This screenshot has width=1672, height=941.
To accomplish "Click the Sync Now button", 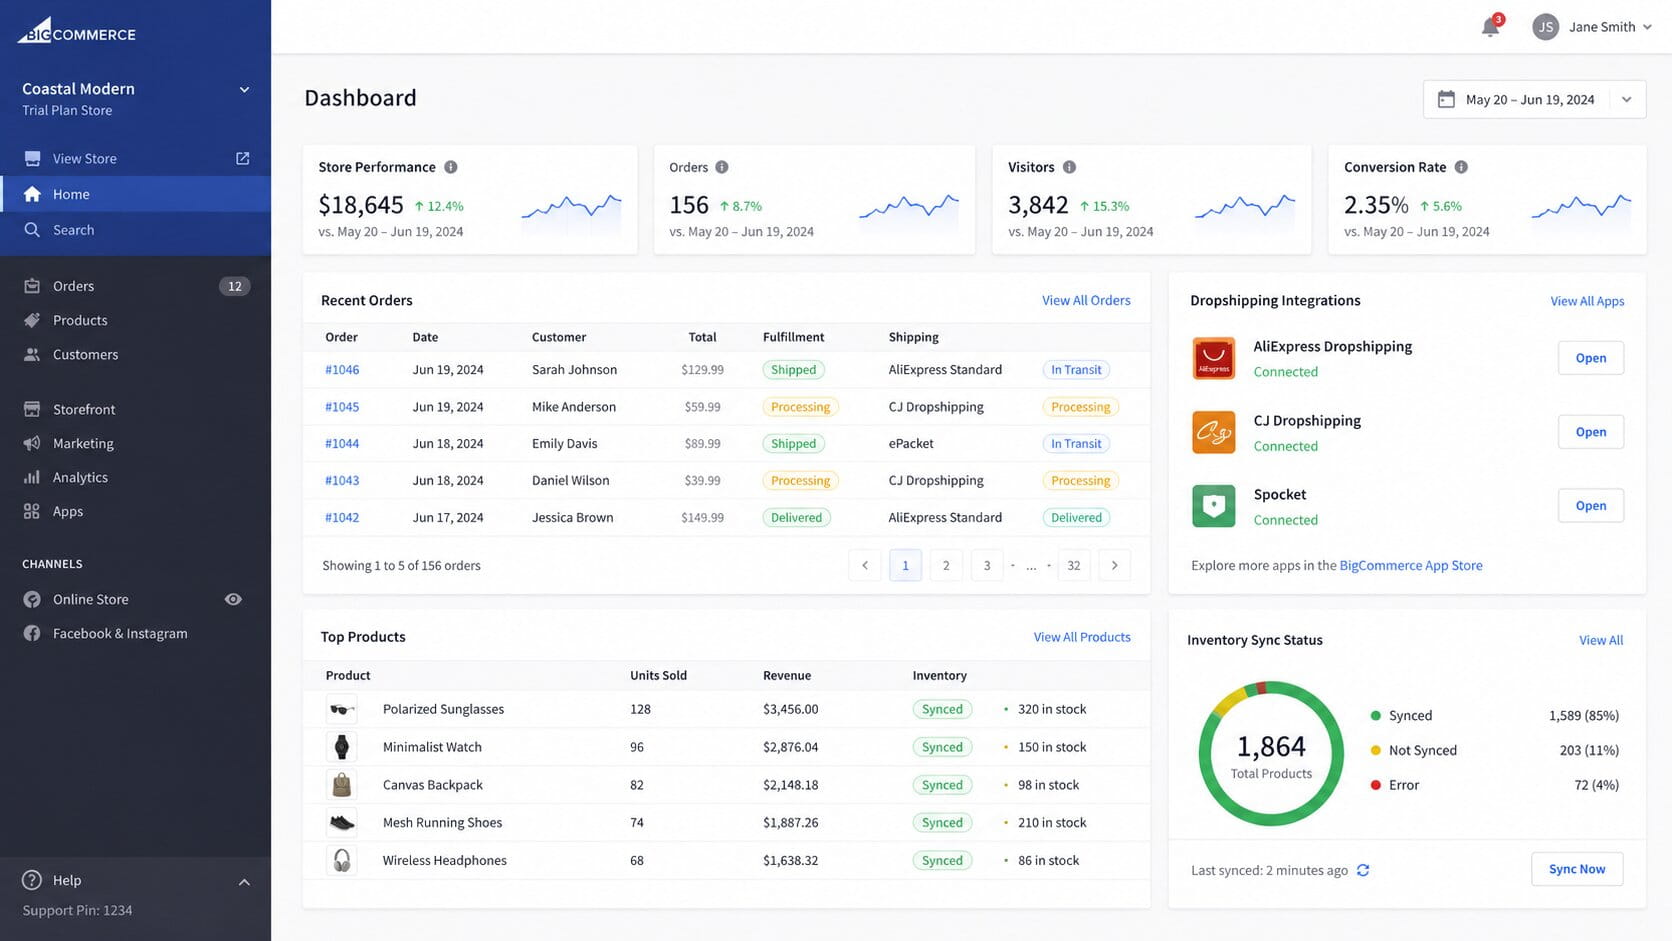I will [x=1577, y=869].
